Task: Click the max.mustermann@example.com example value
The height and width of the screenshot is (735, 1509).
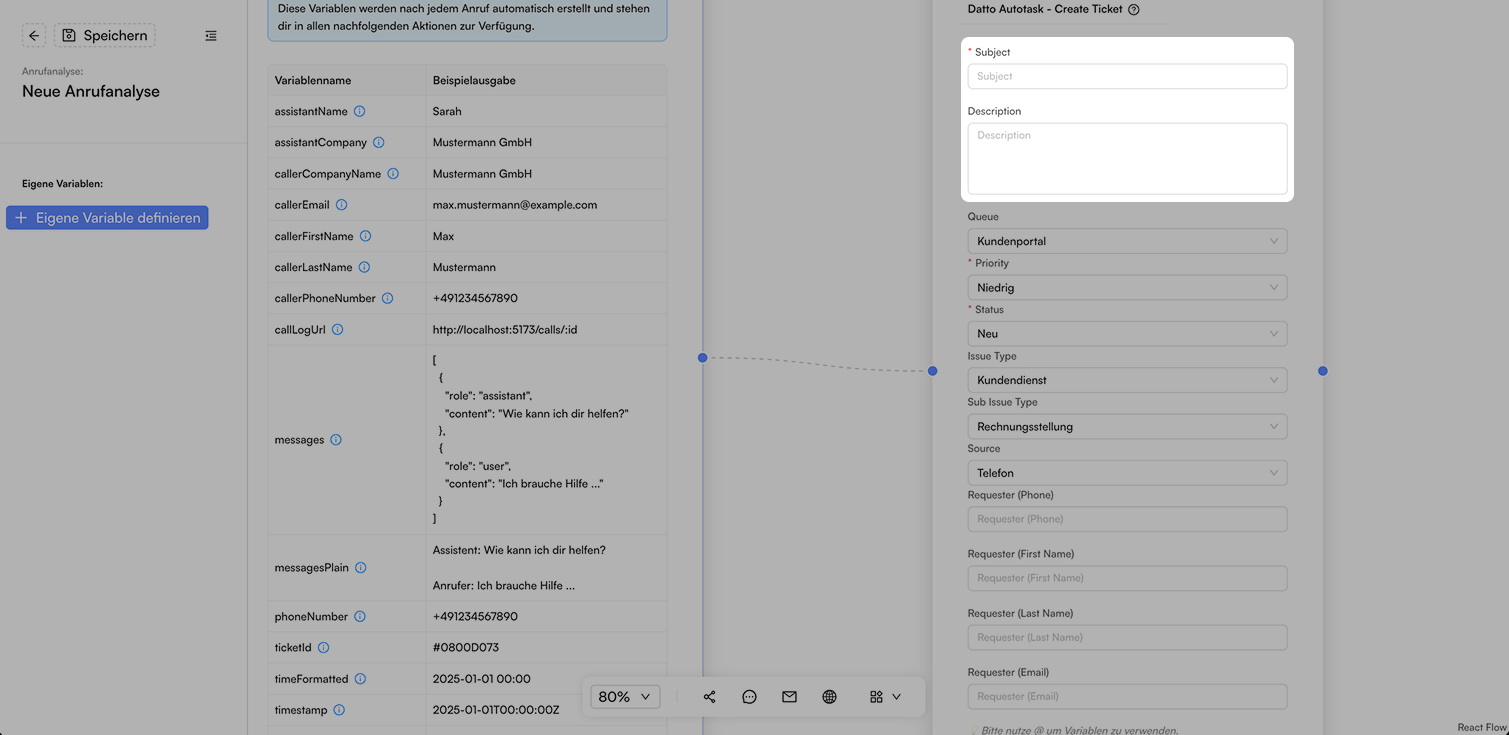Action: pyautogui.click(x=515, y=205)
